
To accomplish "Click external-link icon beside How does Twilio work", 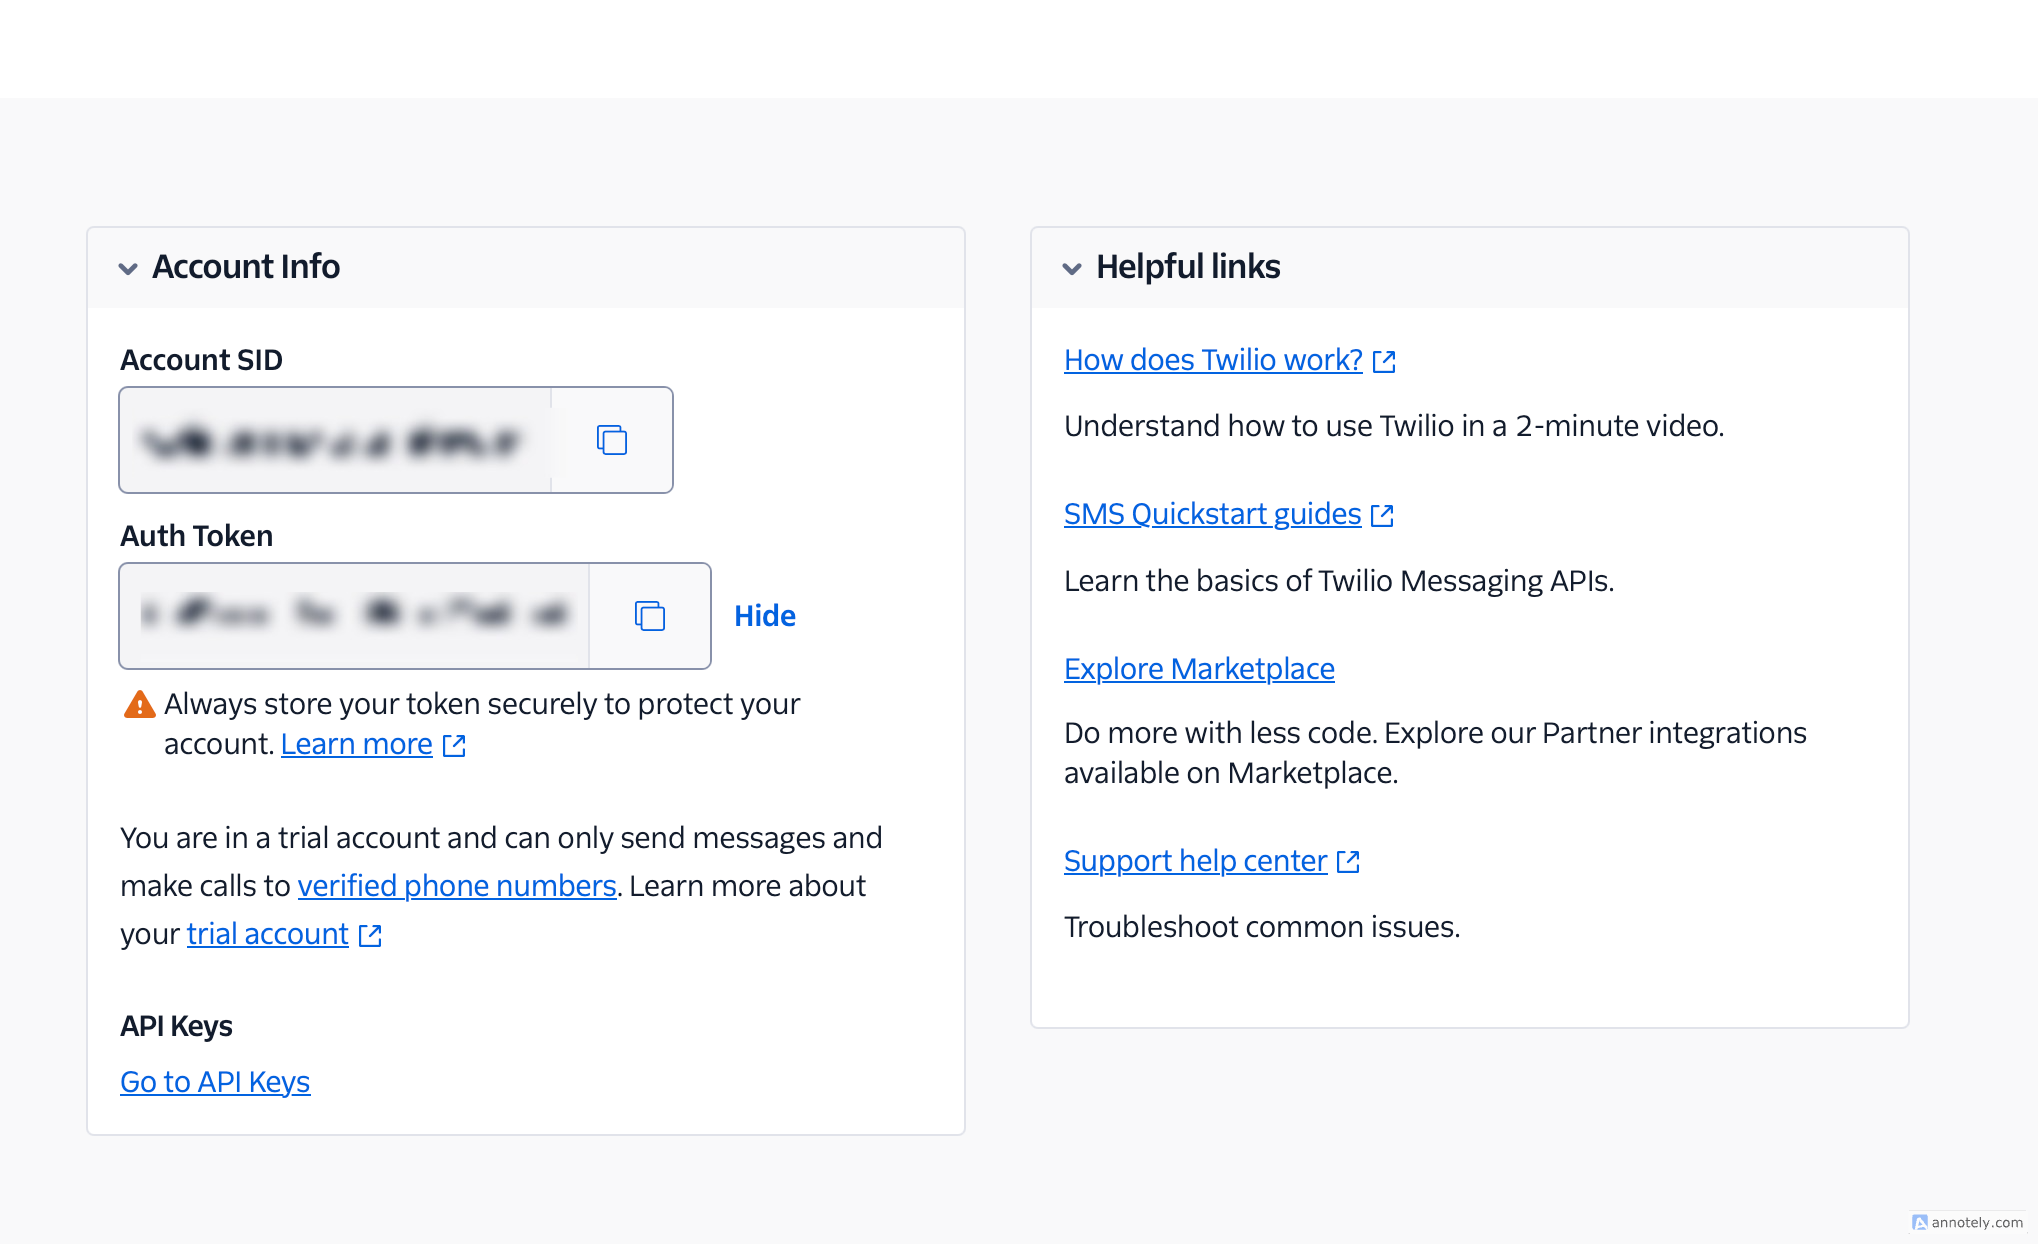I will point(1384,361).
